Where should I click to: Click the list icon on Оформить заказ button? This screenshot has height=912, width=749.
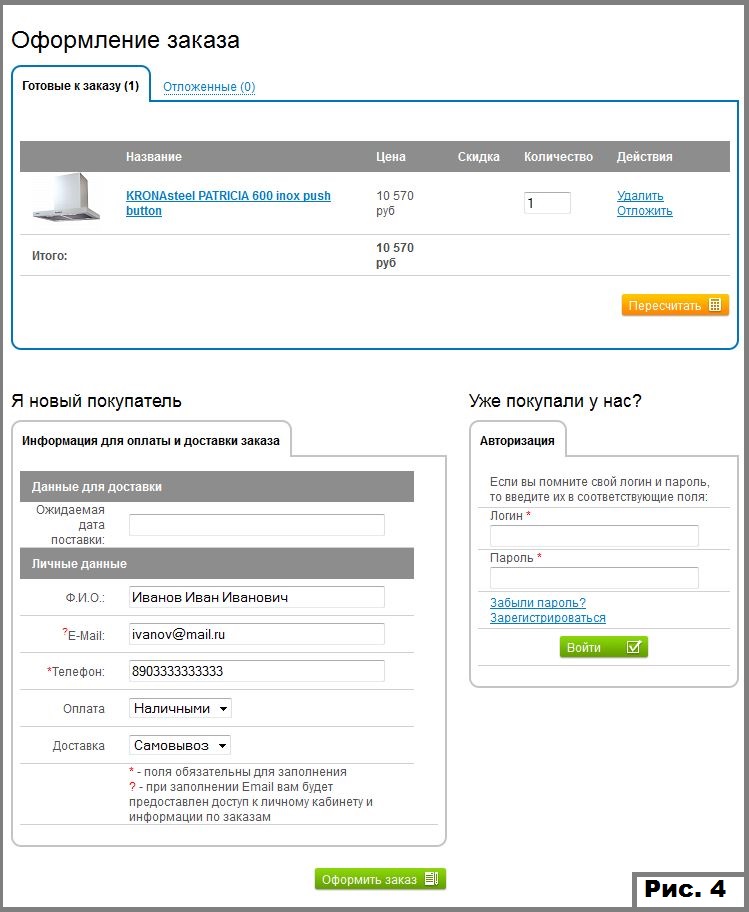point(431,879)
